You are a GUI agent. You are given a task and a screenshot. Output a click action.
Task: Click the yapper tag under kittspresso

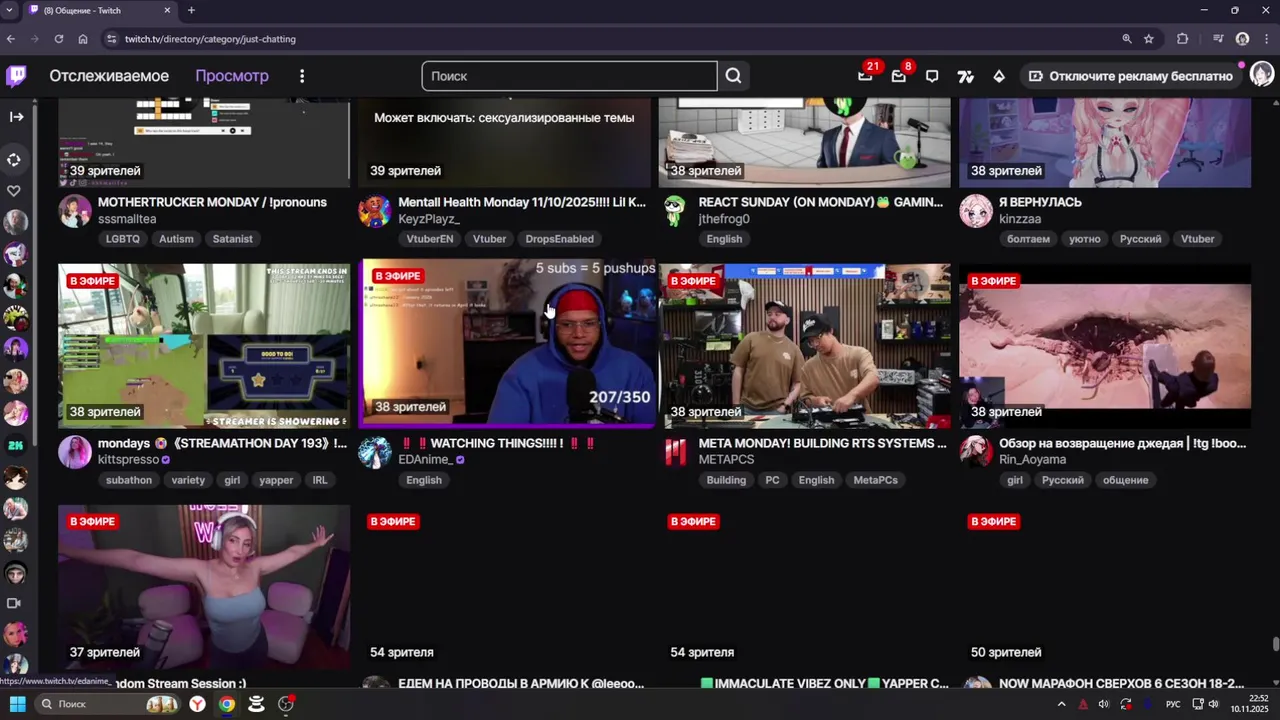(276, 480)
